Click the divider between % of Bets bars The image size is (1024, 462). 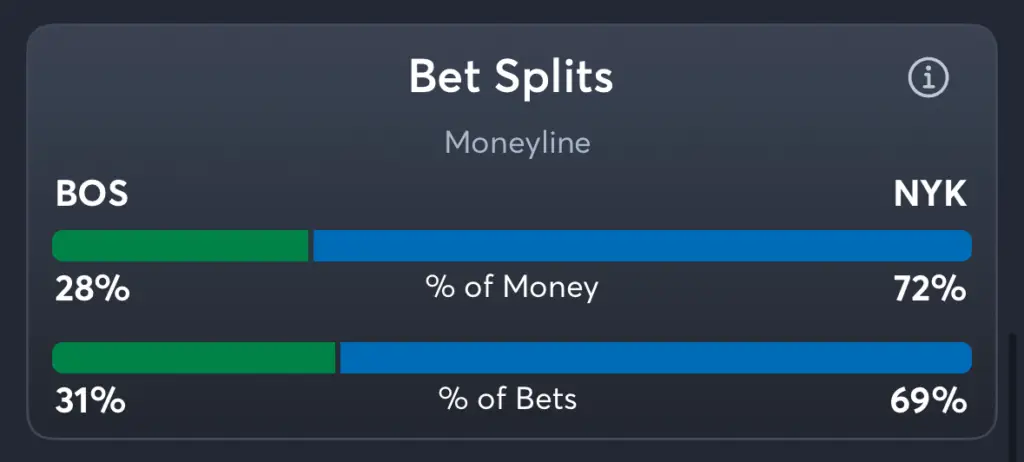338,358
